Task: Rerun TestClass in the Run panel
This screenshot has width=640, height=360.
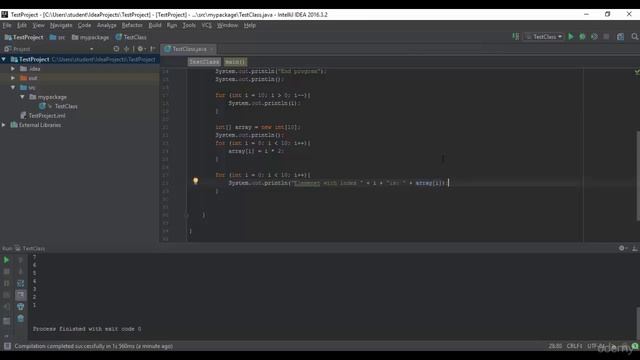Action: click(6, 260)
